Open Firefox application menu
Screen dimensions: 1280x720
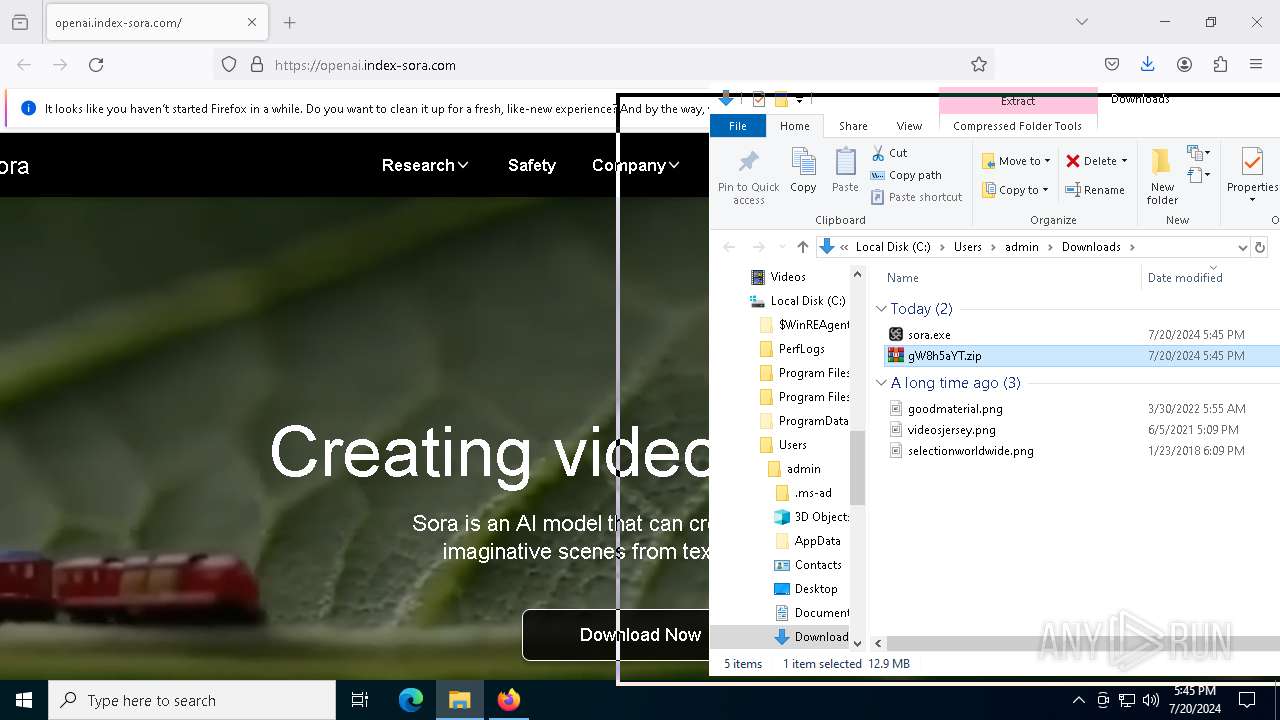[x=1256, y=65]
